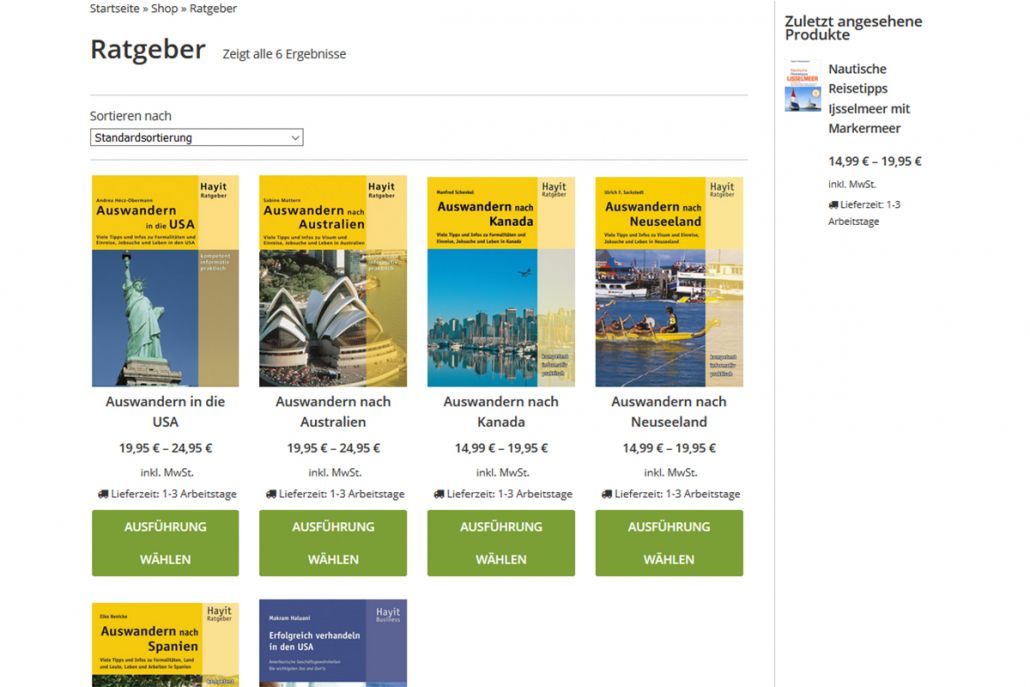This screenshot has height=687, width=1030.
Task: Choose Ausführung wählen for Auswandern nach Kanada
Action: [x=501, y=543]
